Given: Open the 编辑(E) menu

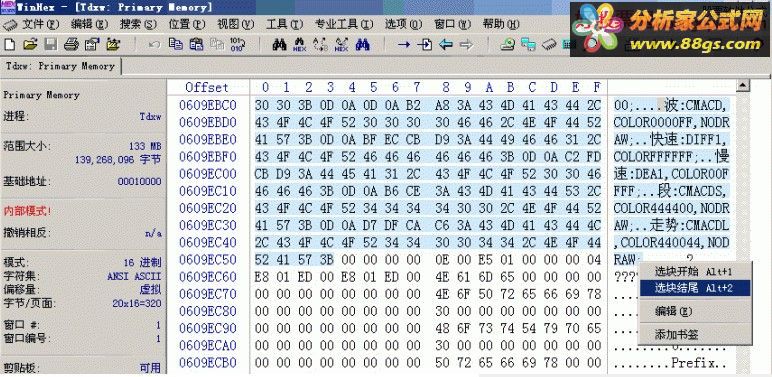Looking at the screenshot, I should [89, 24].
